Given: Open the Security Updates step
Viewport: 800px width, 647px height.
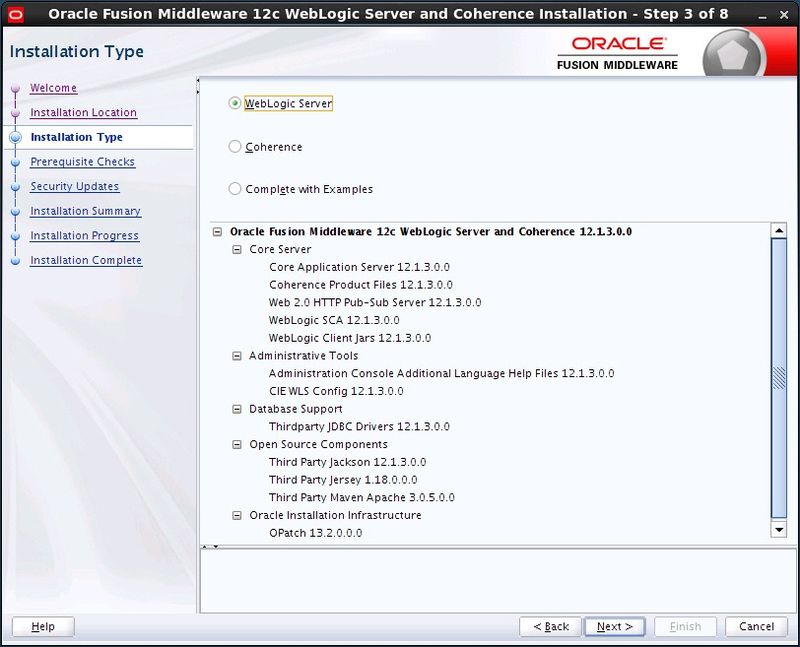Looking at the screenshot, I should pos(74,186).
